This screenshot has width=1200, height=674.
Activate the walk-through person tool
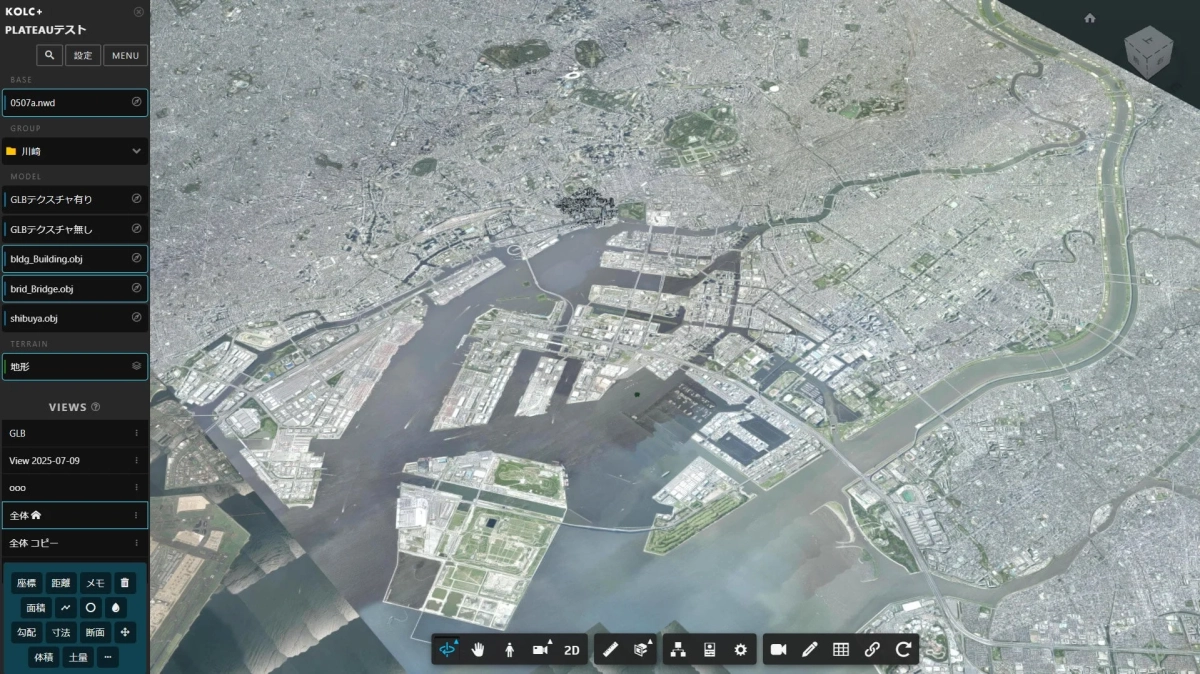click(x=509, y=649)
